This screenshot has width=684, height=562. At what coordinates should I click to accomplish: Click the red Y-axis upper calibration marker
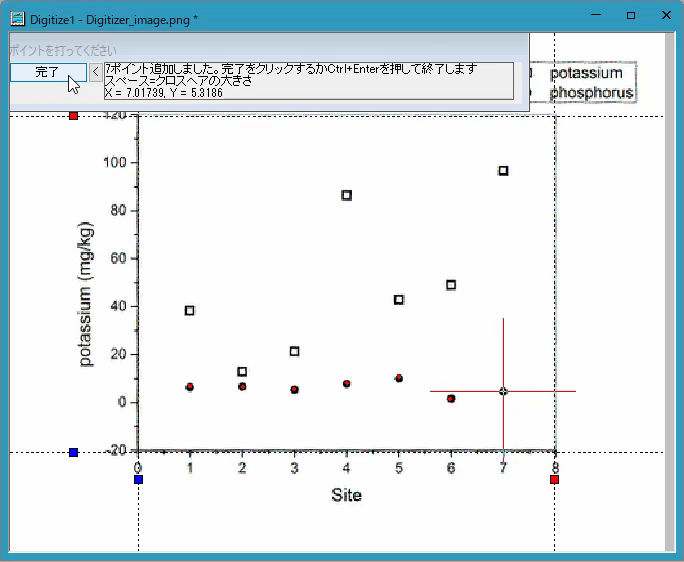(74, 116)
